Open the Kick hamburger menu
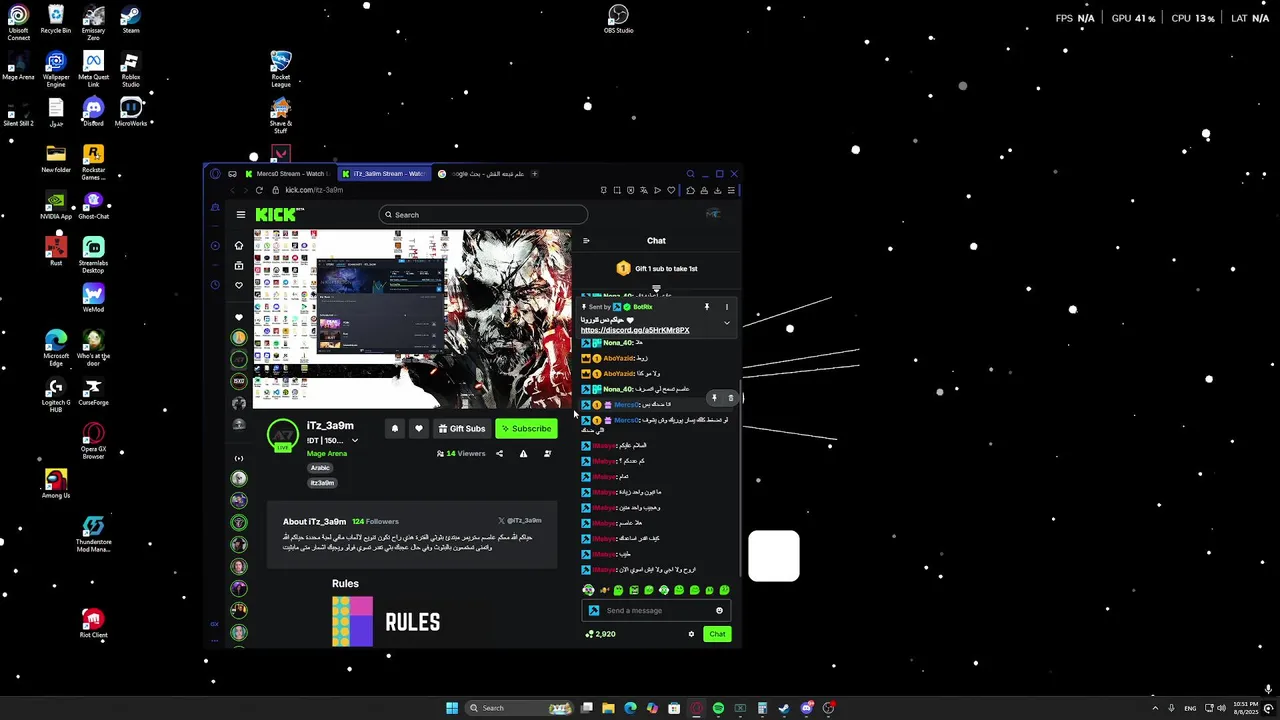 point(240,214)
